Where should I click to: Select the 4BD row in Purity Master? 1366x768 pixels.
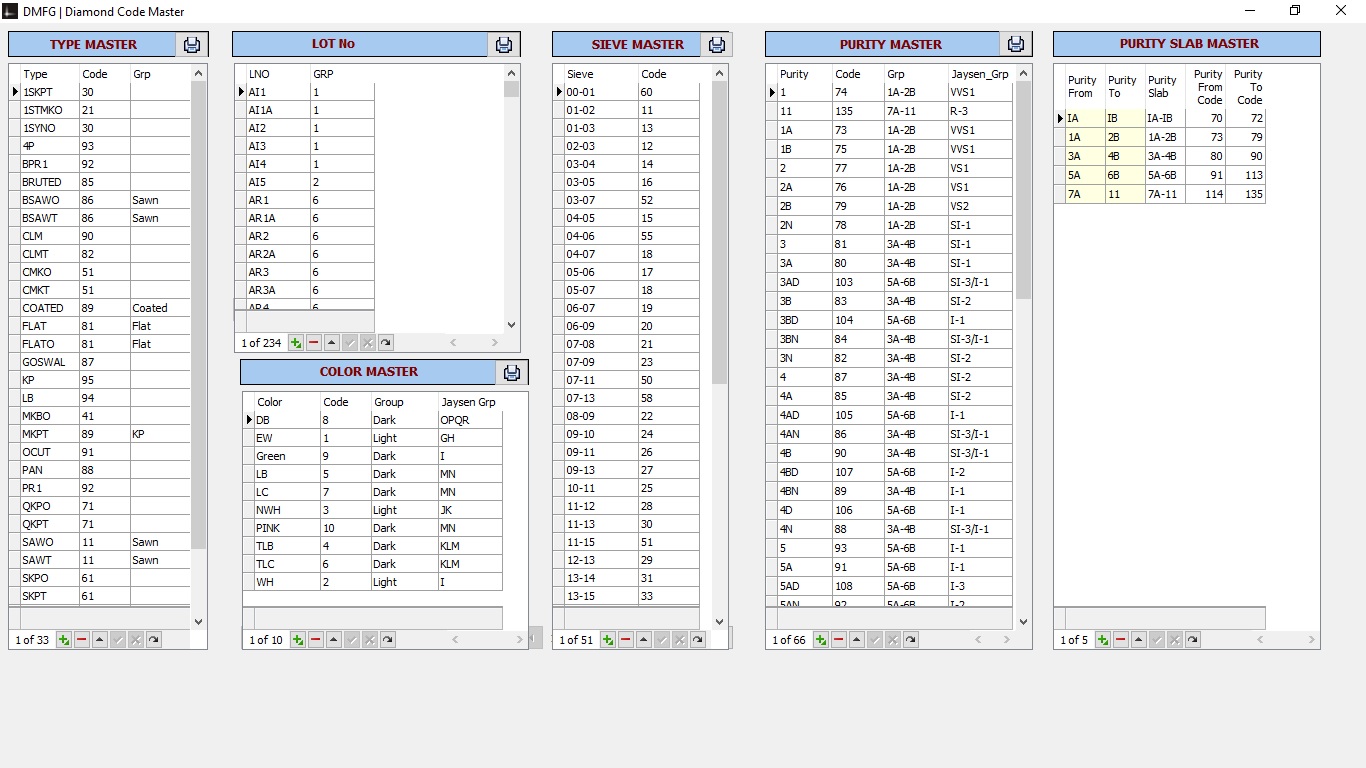(x=890, y=472)
